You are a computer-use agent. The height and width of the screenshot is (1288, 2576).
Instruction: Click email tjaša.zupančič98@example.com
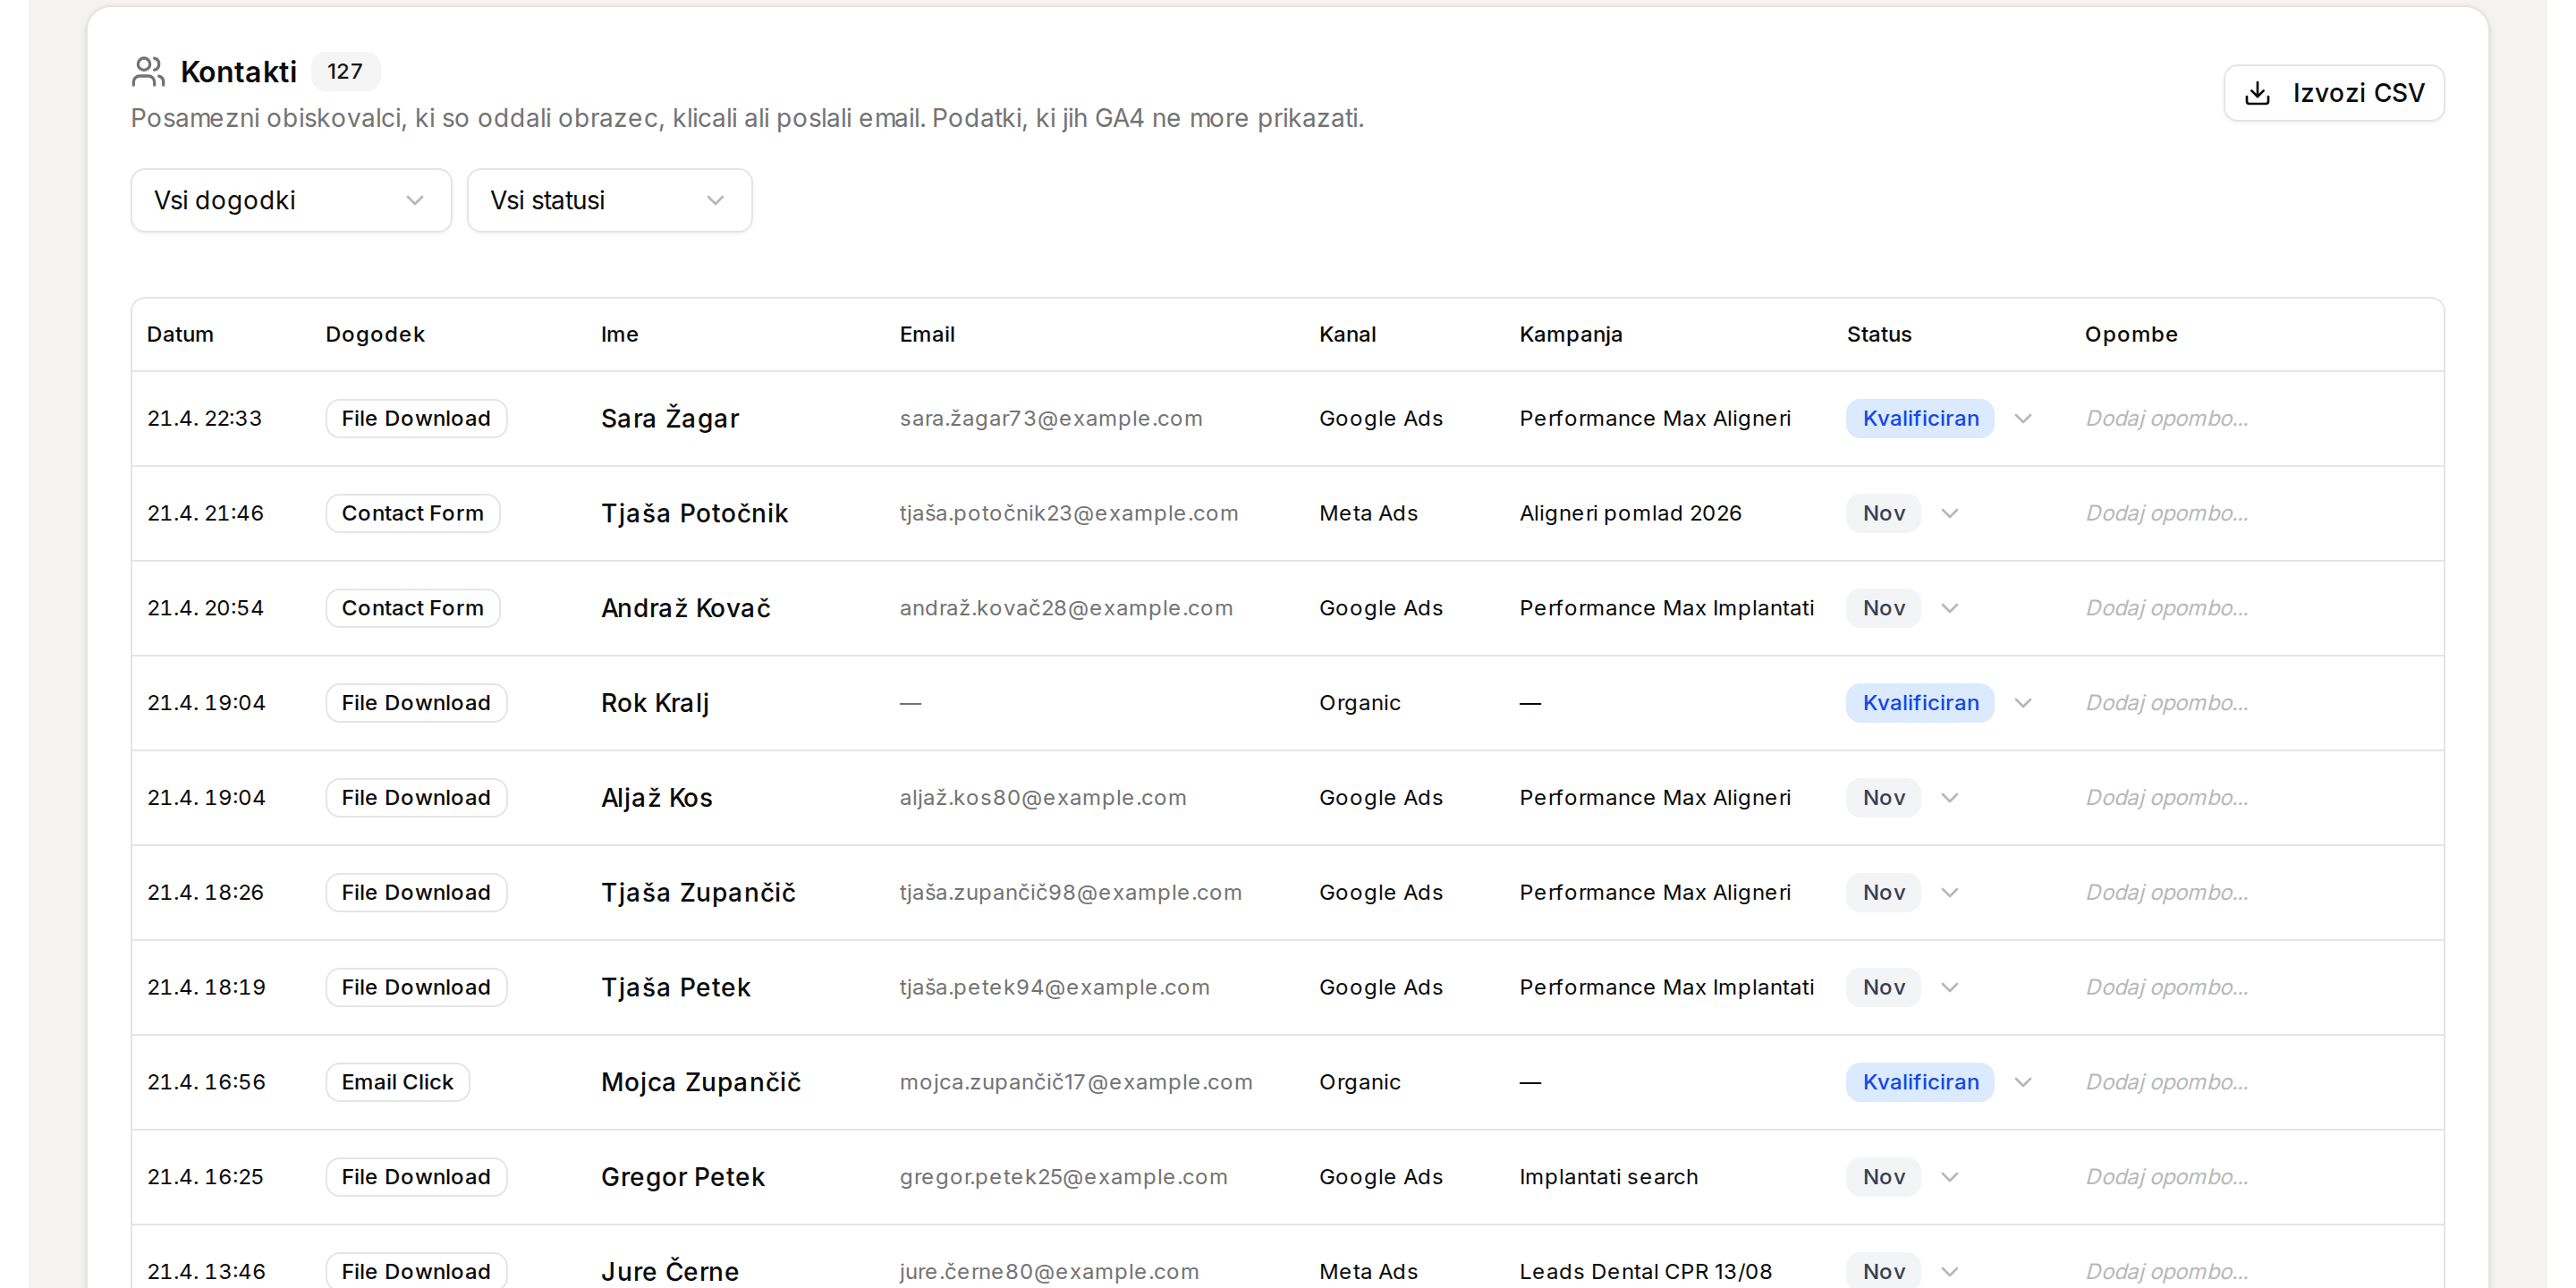[x=1071, y=893]
